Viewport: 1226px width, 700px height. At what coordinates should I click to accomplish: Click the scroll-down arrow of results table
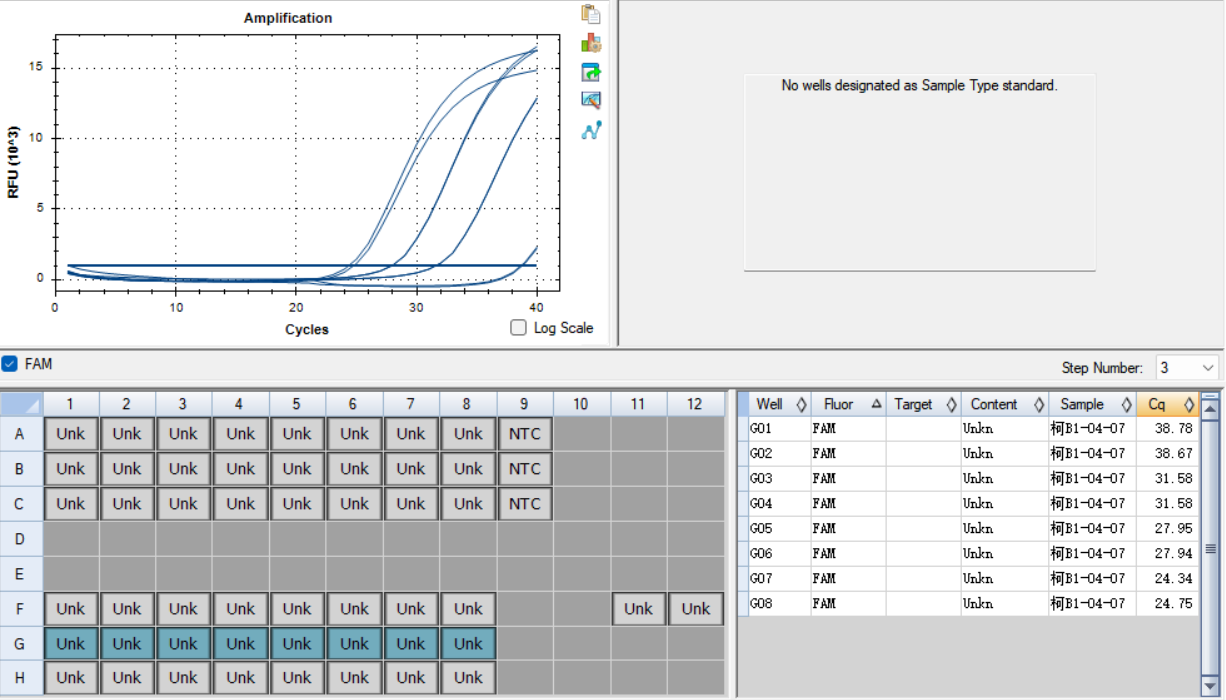(1210, 688)
